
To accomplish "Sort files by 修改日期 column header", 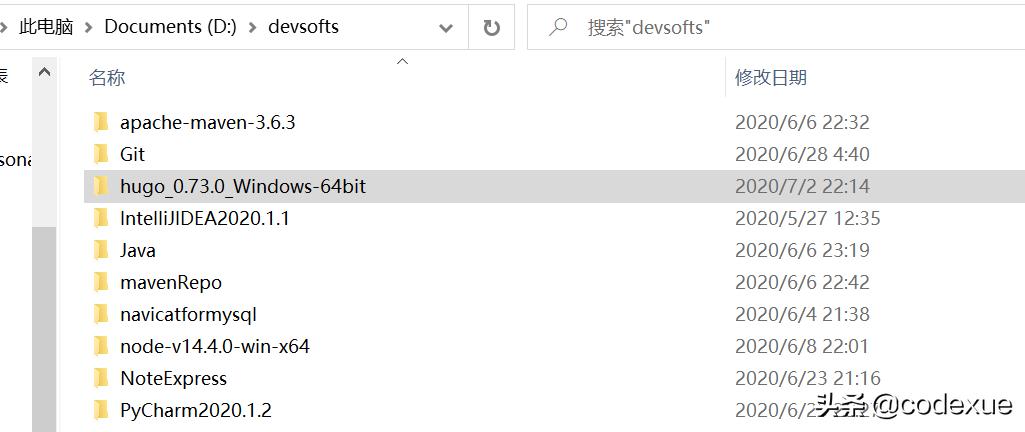I will 771,77.
